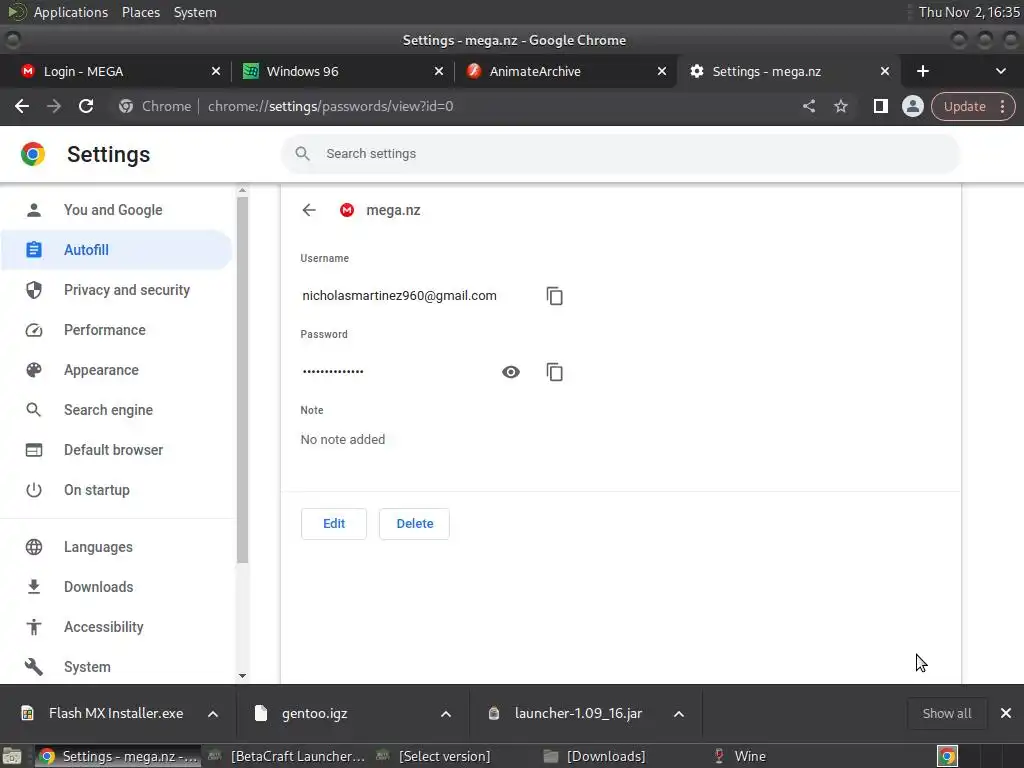Toggle the Chrome side panel
Image resolution: width=1024 pixels, height=768 pixels.
pos(880,106)
